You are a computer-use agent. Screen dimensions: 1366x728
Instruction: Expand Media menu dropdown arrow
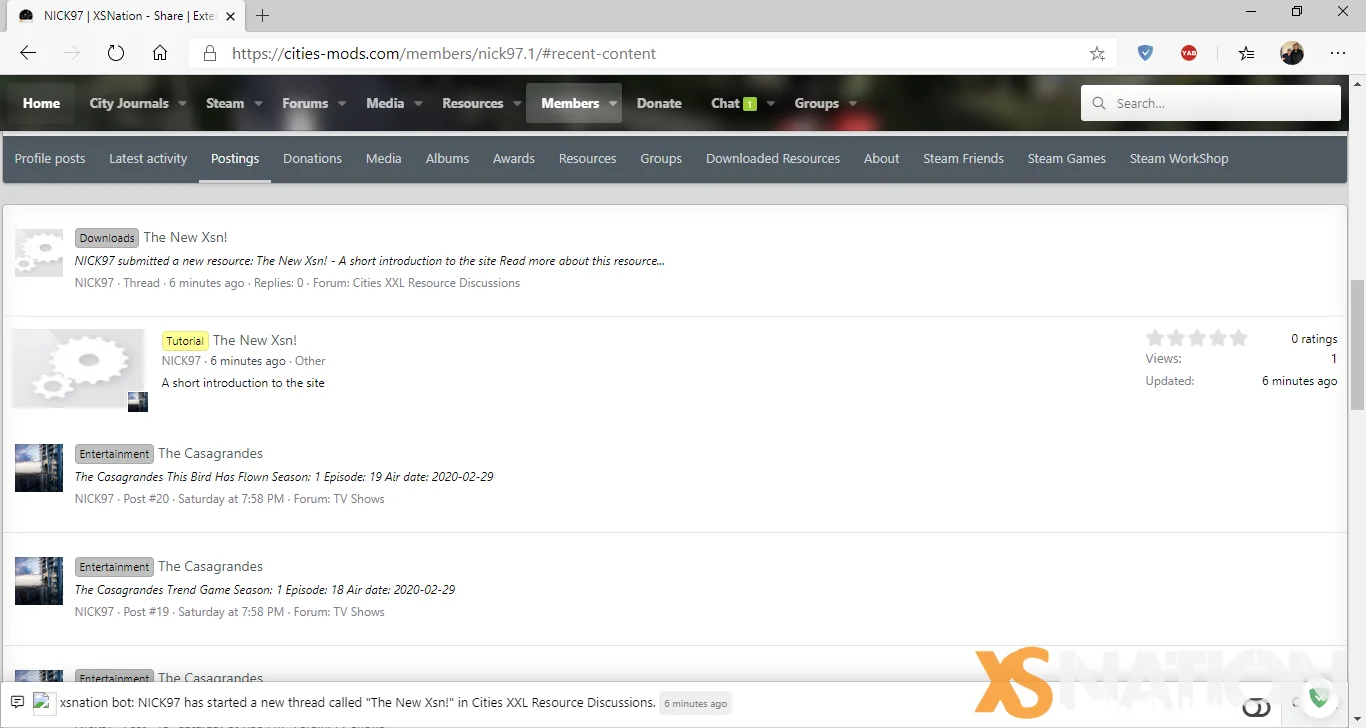(x=418, y=103)
